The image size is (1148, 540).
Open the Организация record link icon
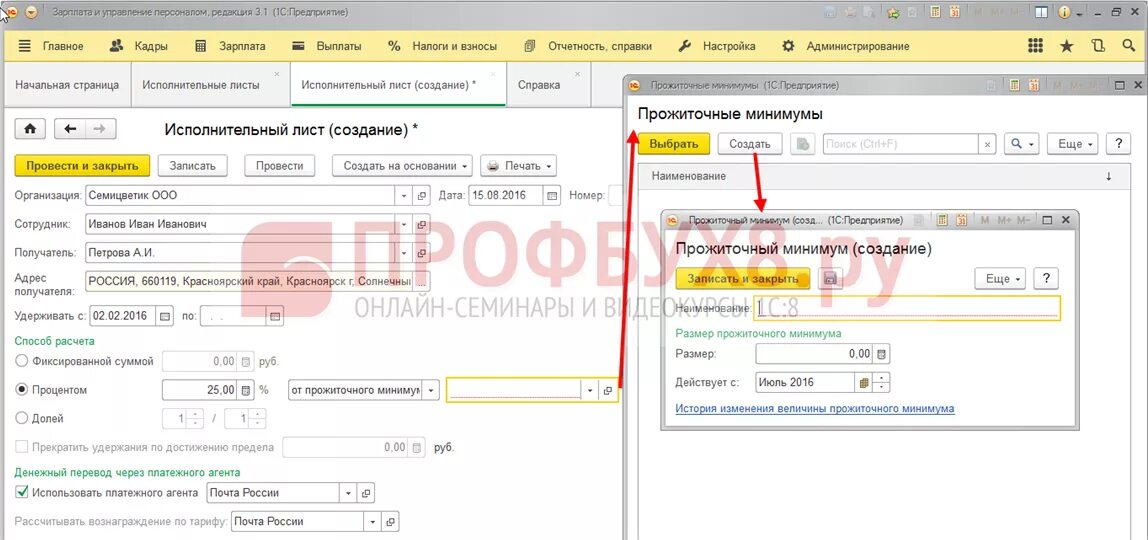pyautogui.click(x=422, y=195)
